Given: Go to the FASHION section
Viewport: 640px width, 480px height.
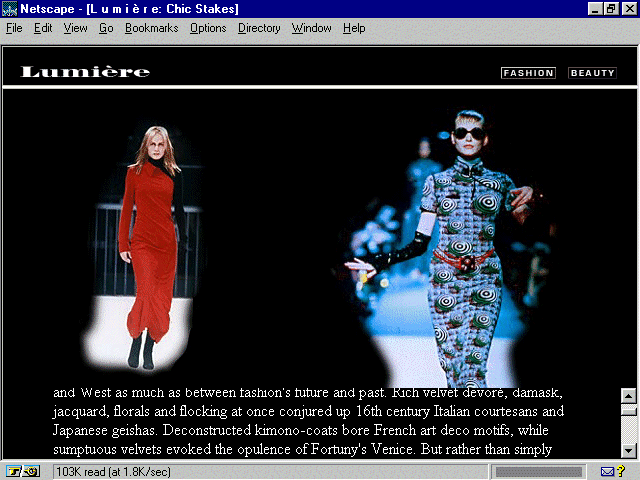Looking at the screenshot, I should pyautogui.click(x=528, y=73).
